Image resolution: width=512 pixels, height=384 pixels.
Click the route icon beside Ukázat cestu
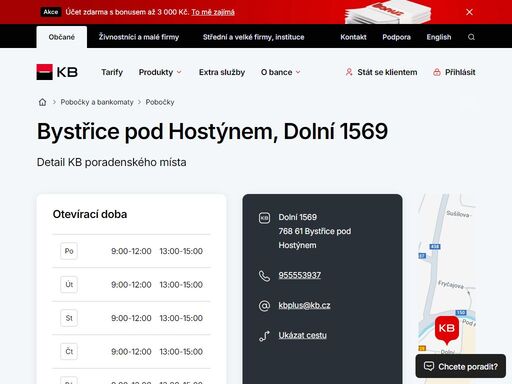click(x=264, y=336)
